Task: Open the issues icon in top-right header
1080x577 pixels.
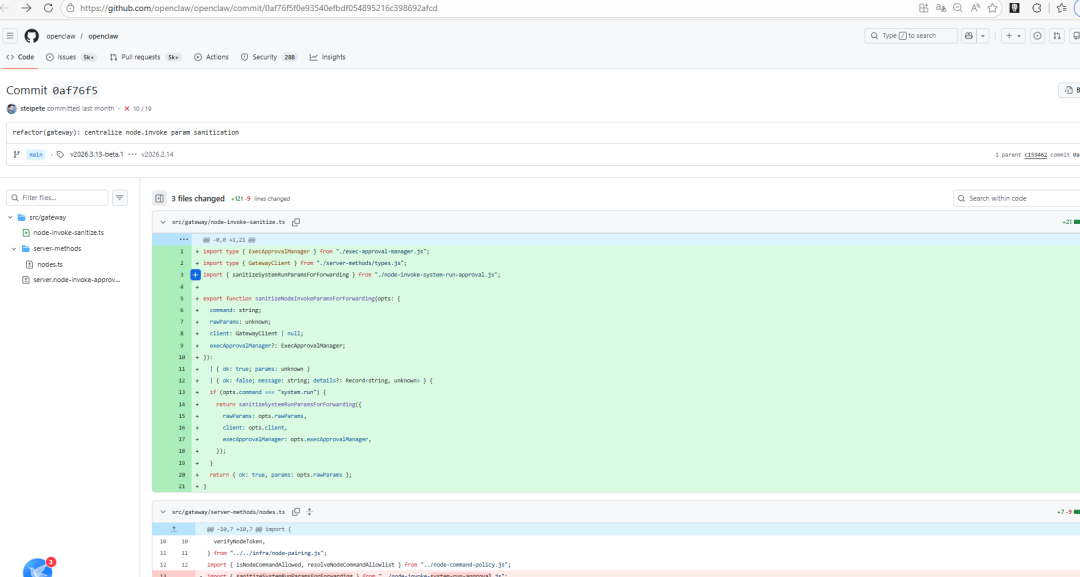Action: 1037,36
